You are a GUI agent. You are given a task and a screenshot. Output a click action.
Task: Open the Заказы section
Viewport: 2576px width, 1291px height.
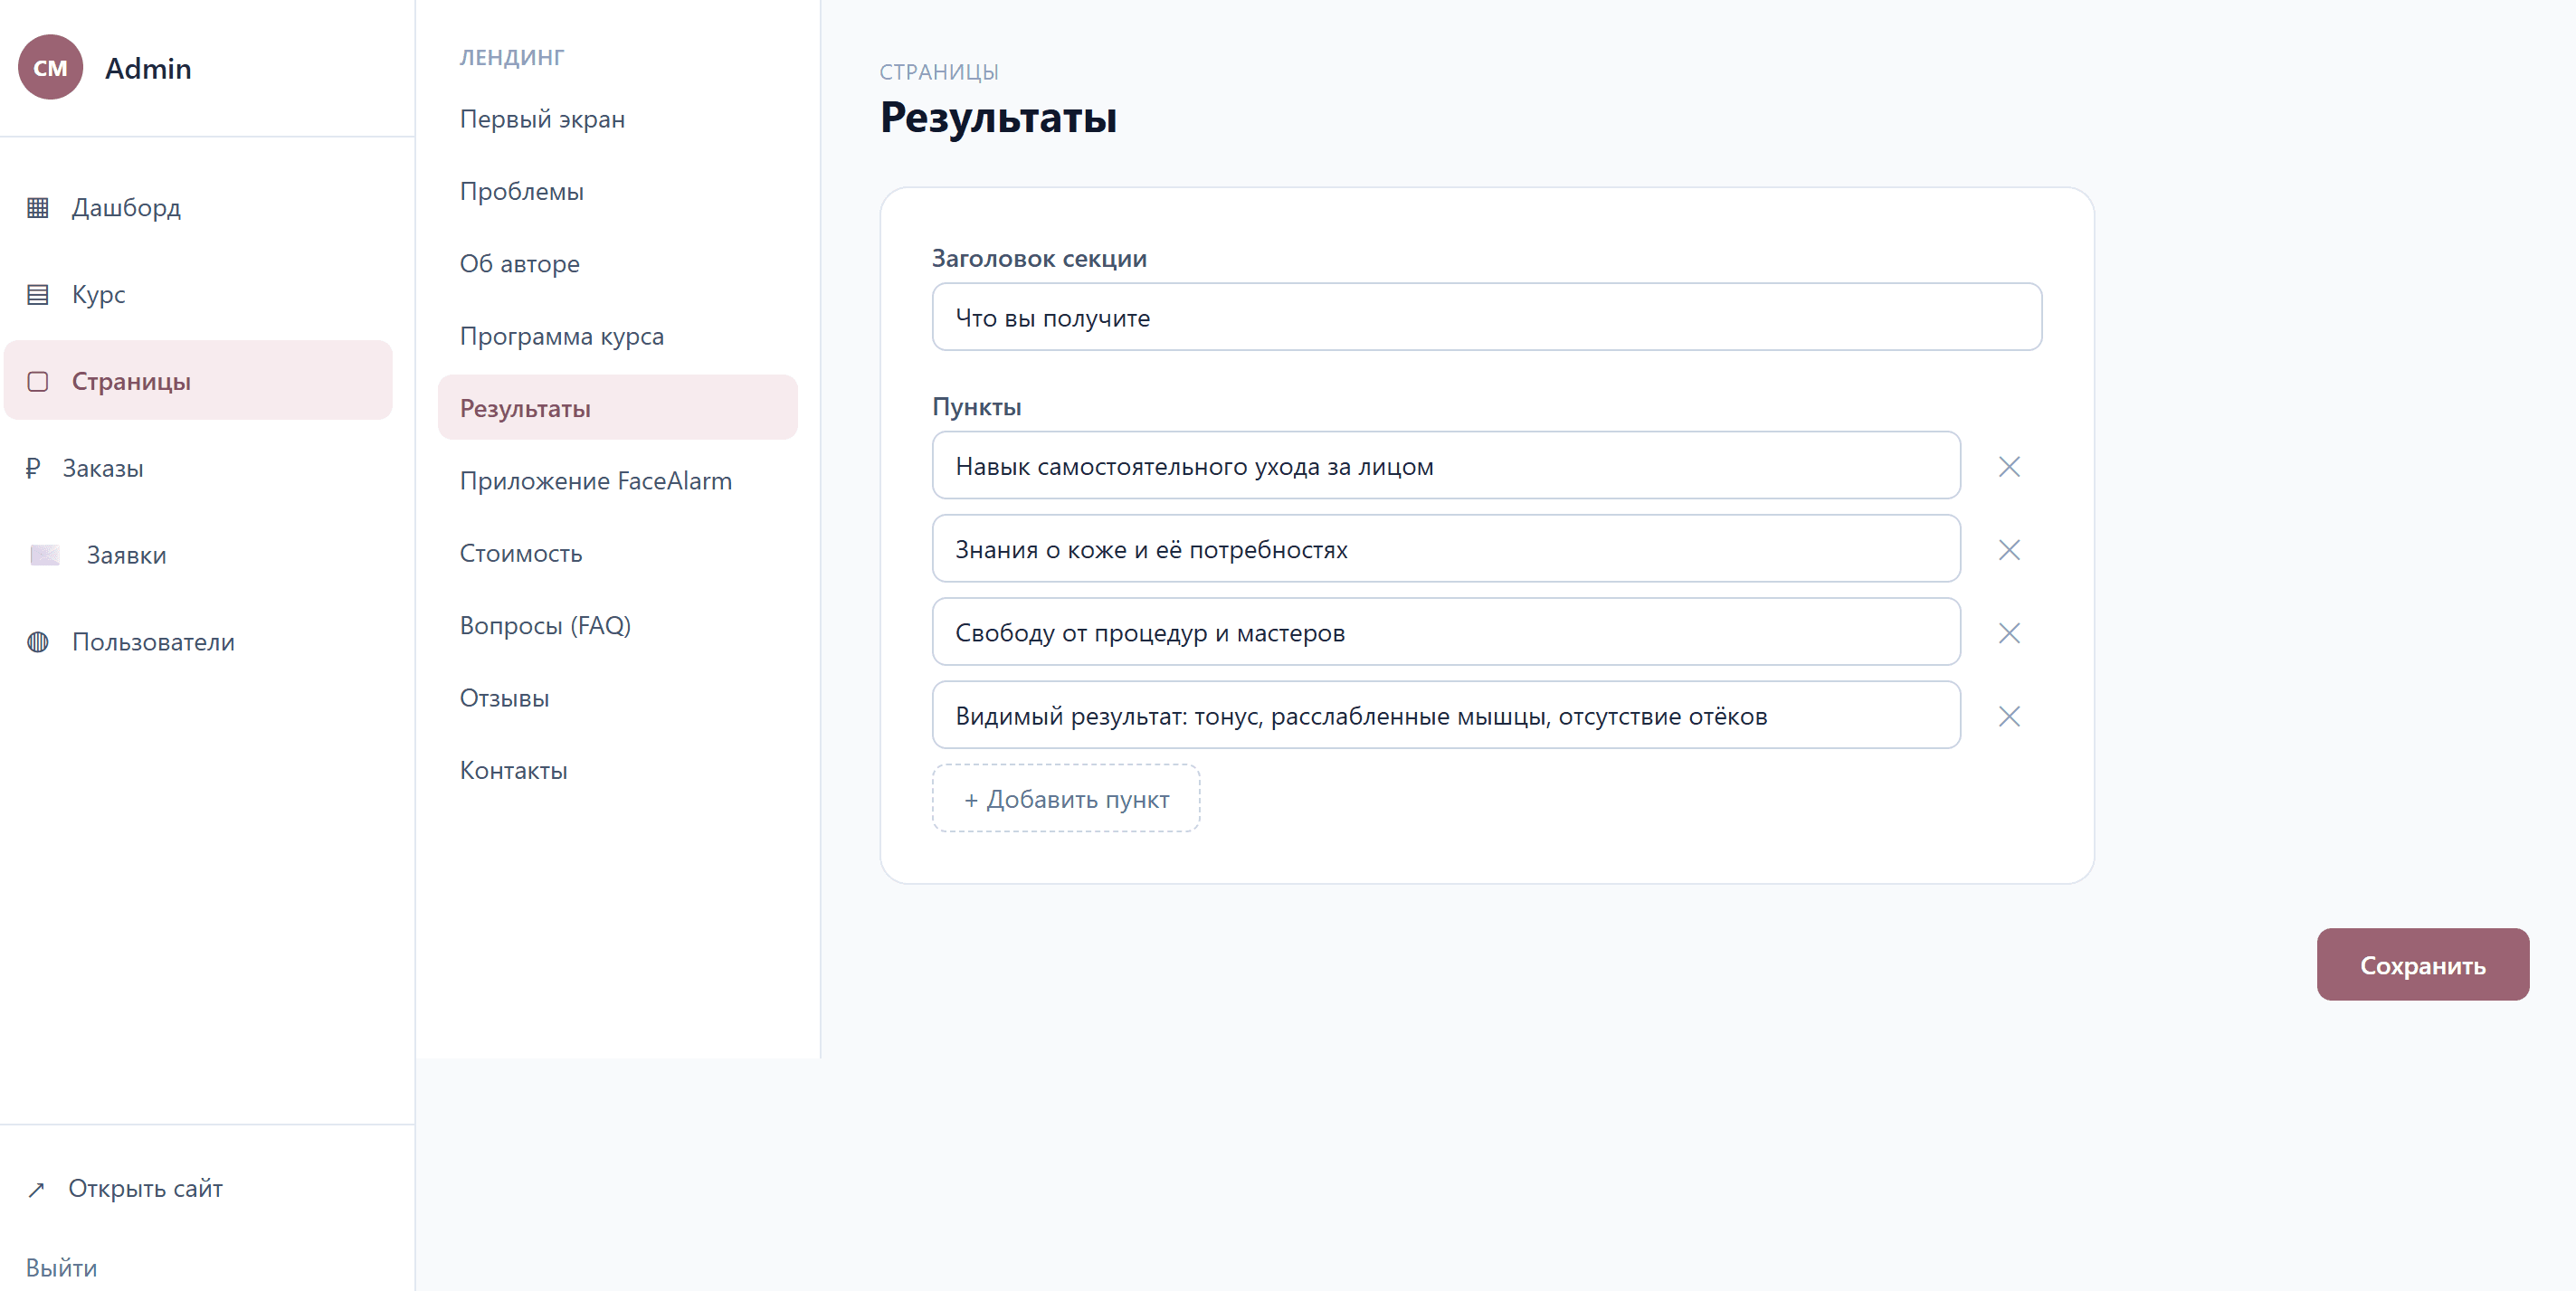(198, 468)
